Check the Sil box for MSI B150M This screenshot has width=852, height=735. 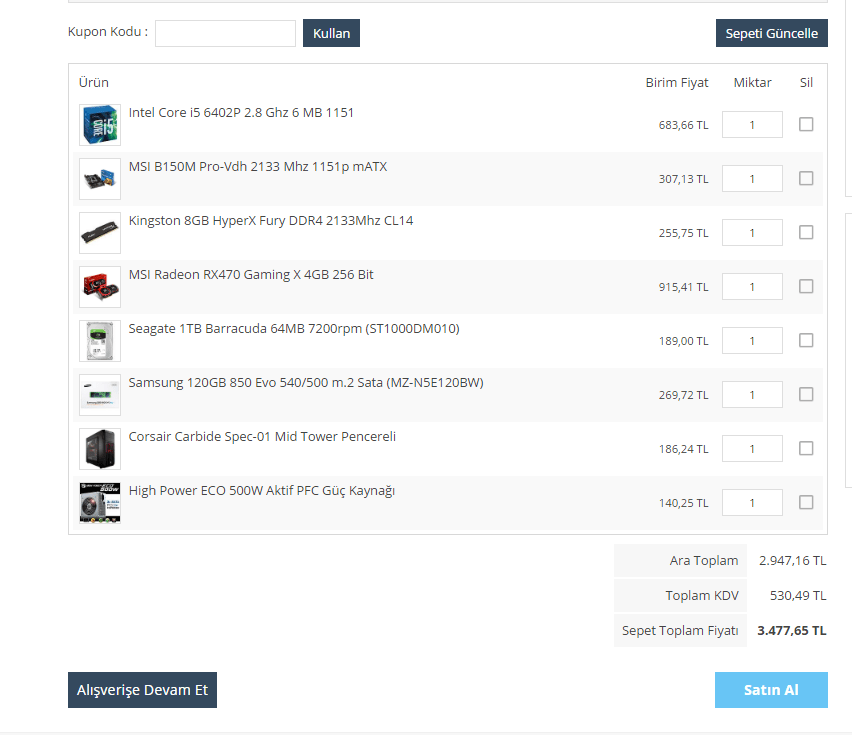[806, 178]
